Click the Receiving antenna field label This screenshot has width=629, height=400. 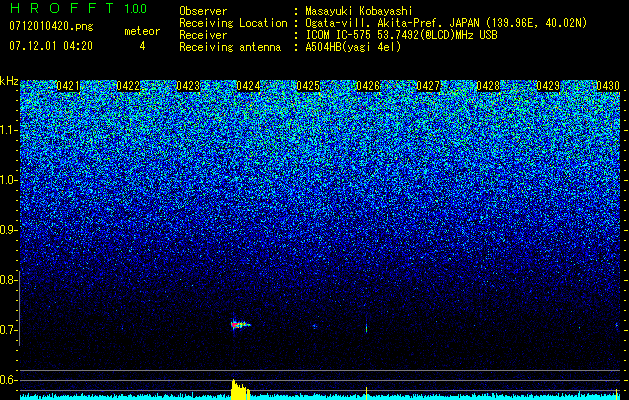230,47
